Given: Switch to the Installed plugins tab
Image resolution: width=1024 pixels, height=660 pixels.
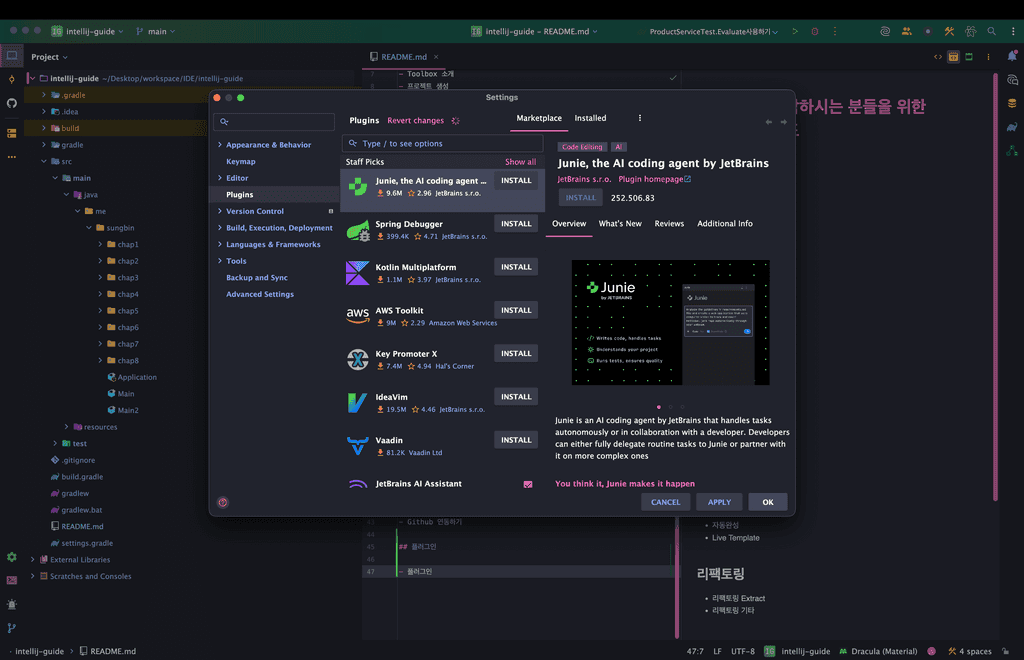Looking at the screenshot, I should tap(590, 118).
